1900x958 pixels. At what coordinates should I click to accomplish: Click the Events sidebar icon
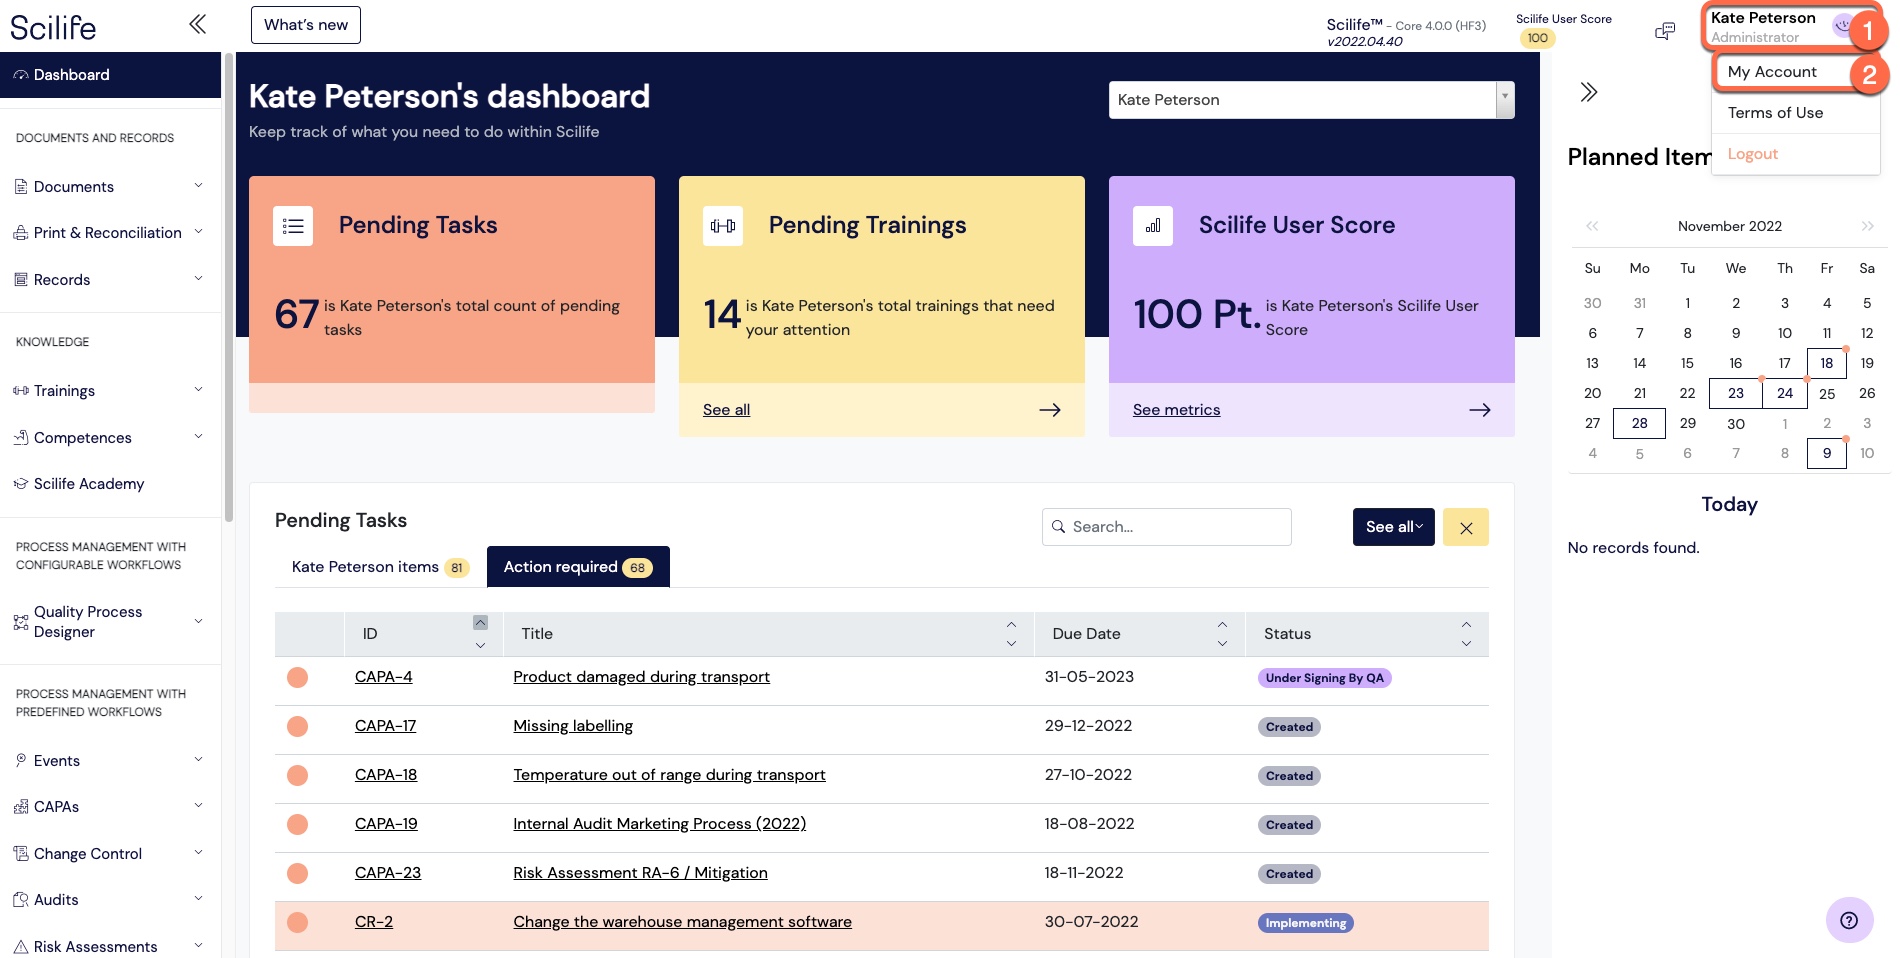tap(21, 760)
